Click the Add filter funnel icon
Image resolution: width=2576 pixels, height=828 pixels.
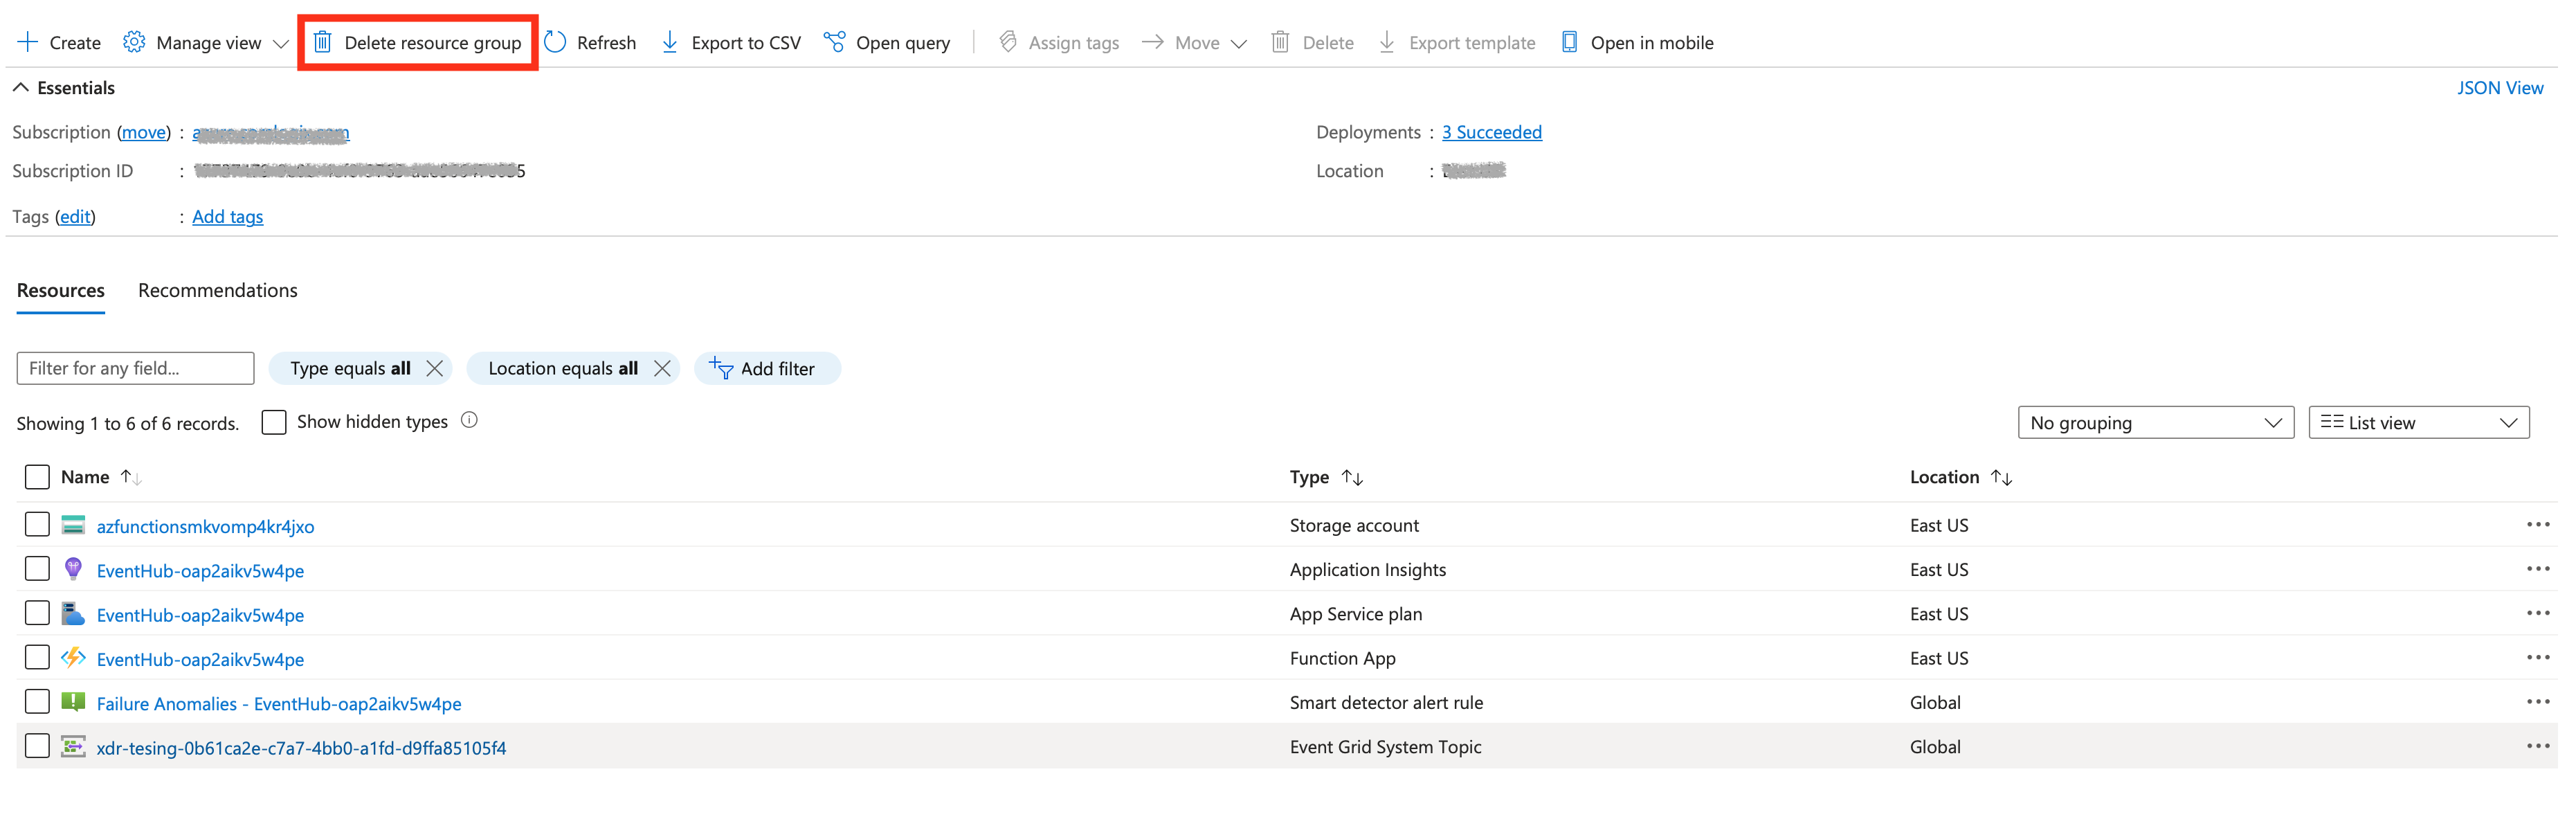721,368
